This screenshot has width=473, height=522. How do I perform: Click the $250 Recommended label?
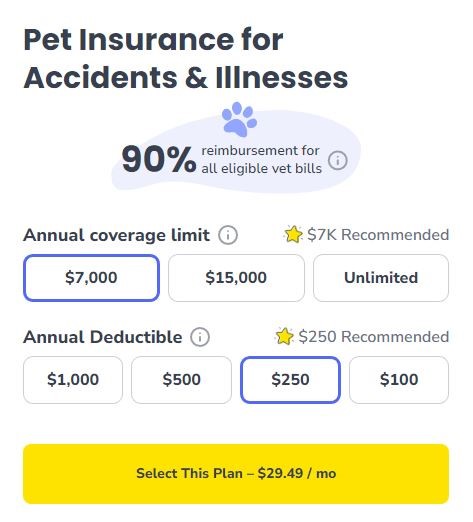click(x=374, y=337)
